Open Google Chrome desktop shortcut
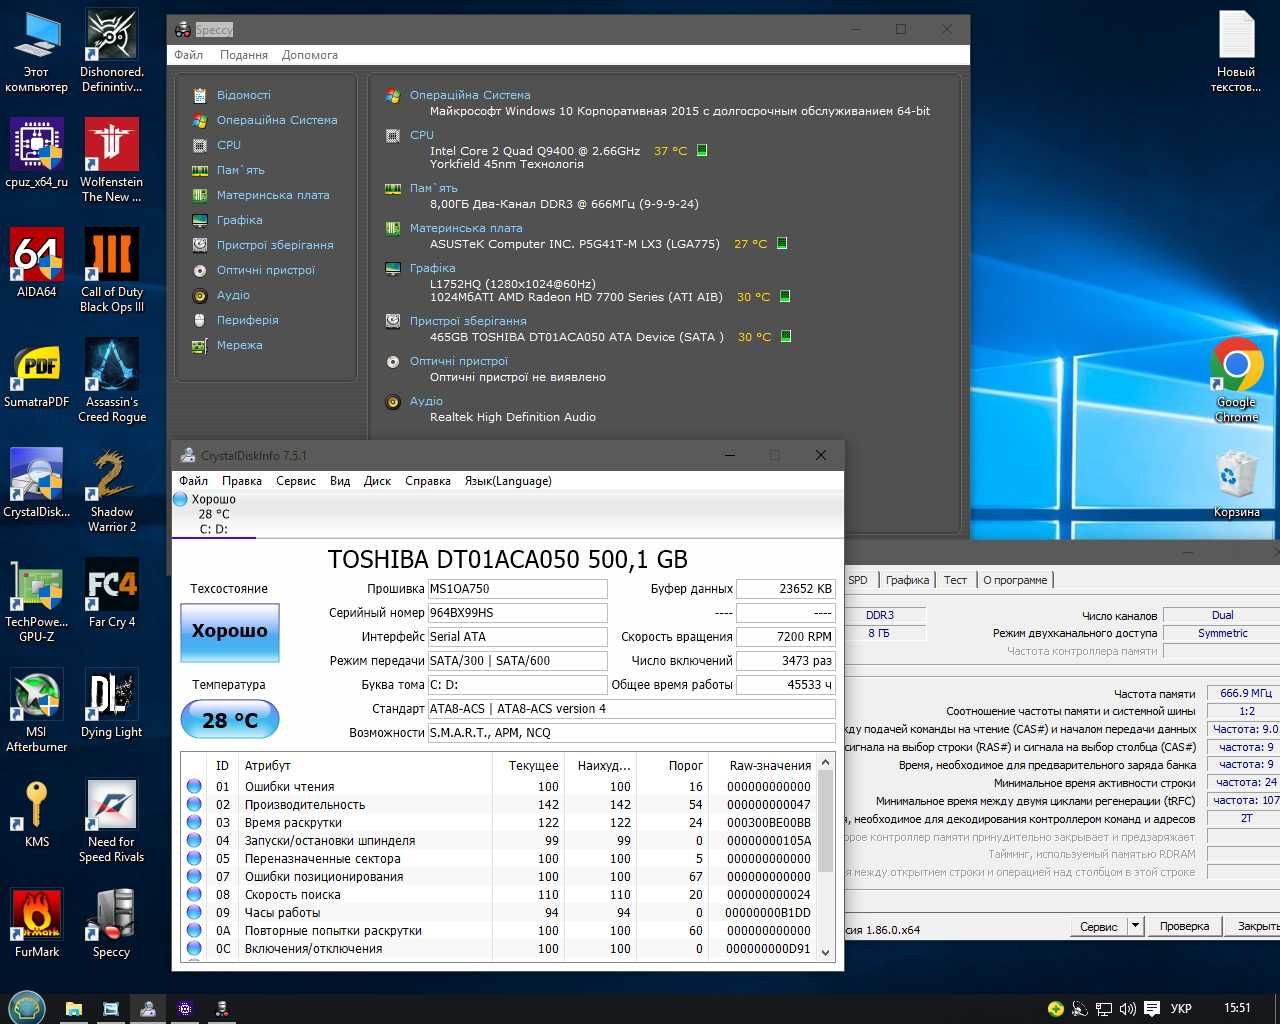Viewport: 1280px width, 1024px height. click(x=1237, y=380)
